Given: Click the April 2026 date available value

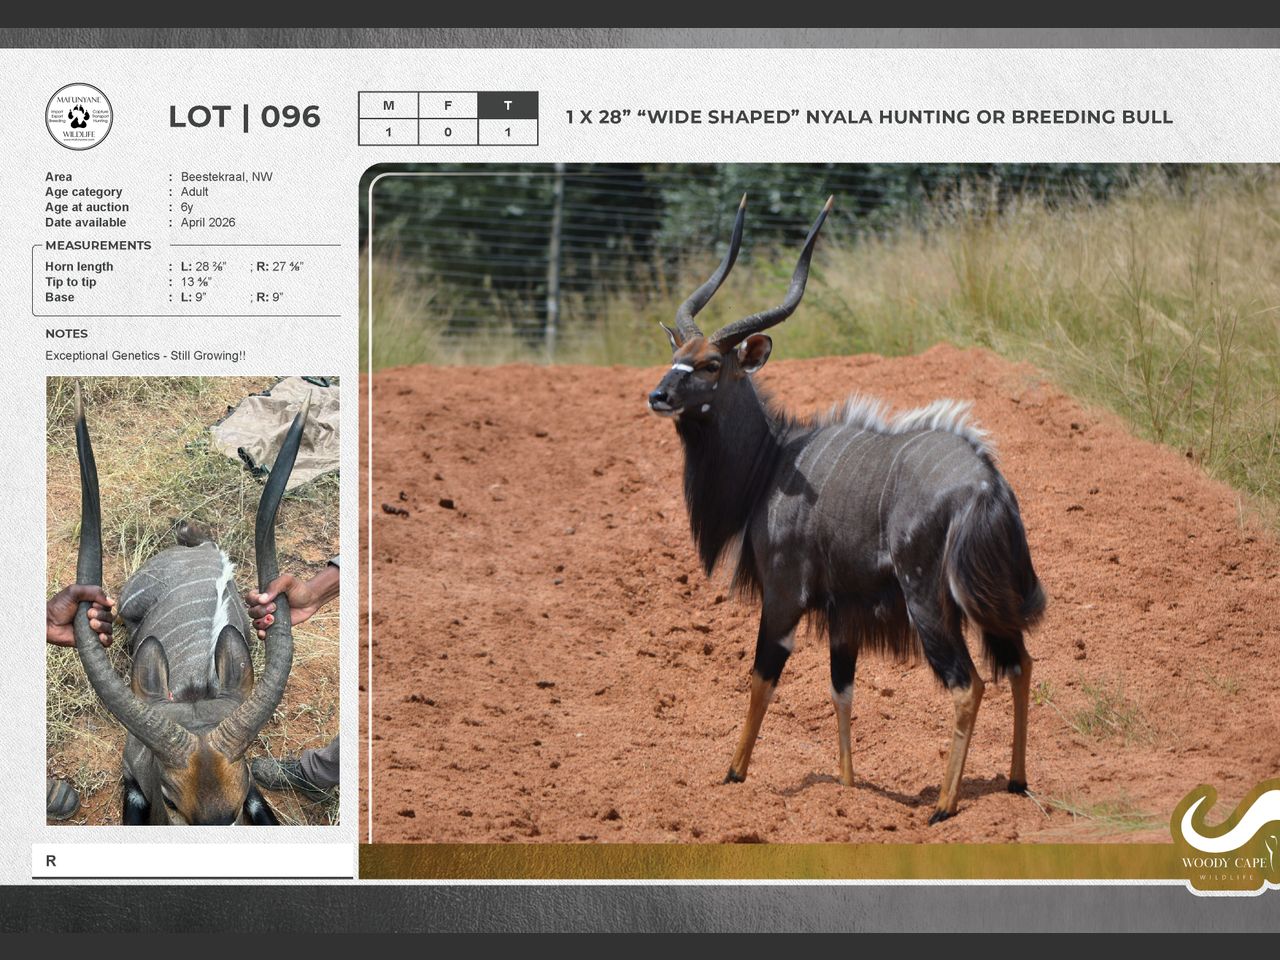Looking at the screenshot, I should click(x=208, y=223).
